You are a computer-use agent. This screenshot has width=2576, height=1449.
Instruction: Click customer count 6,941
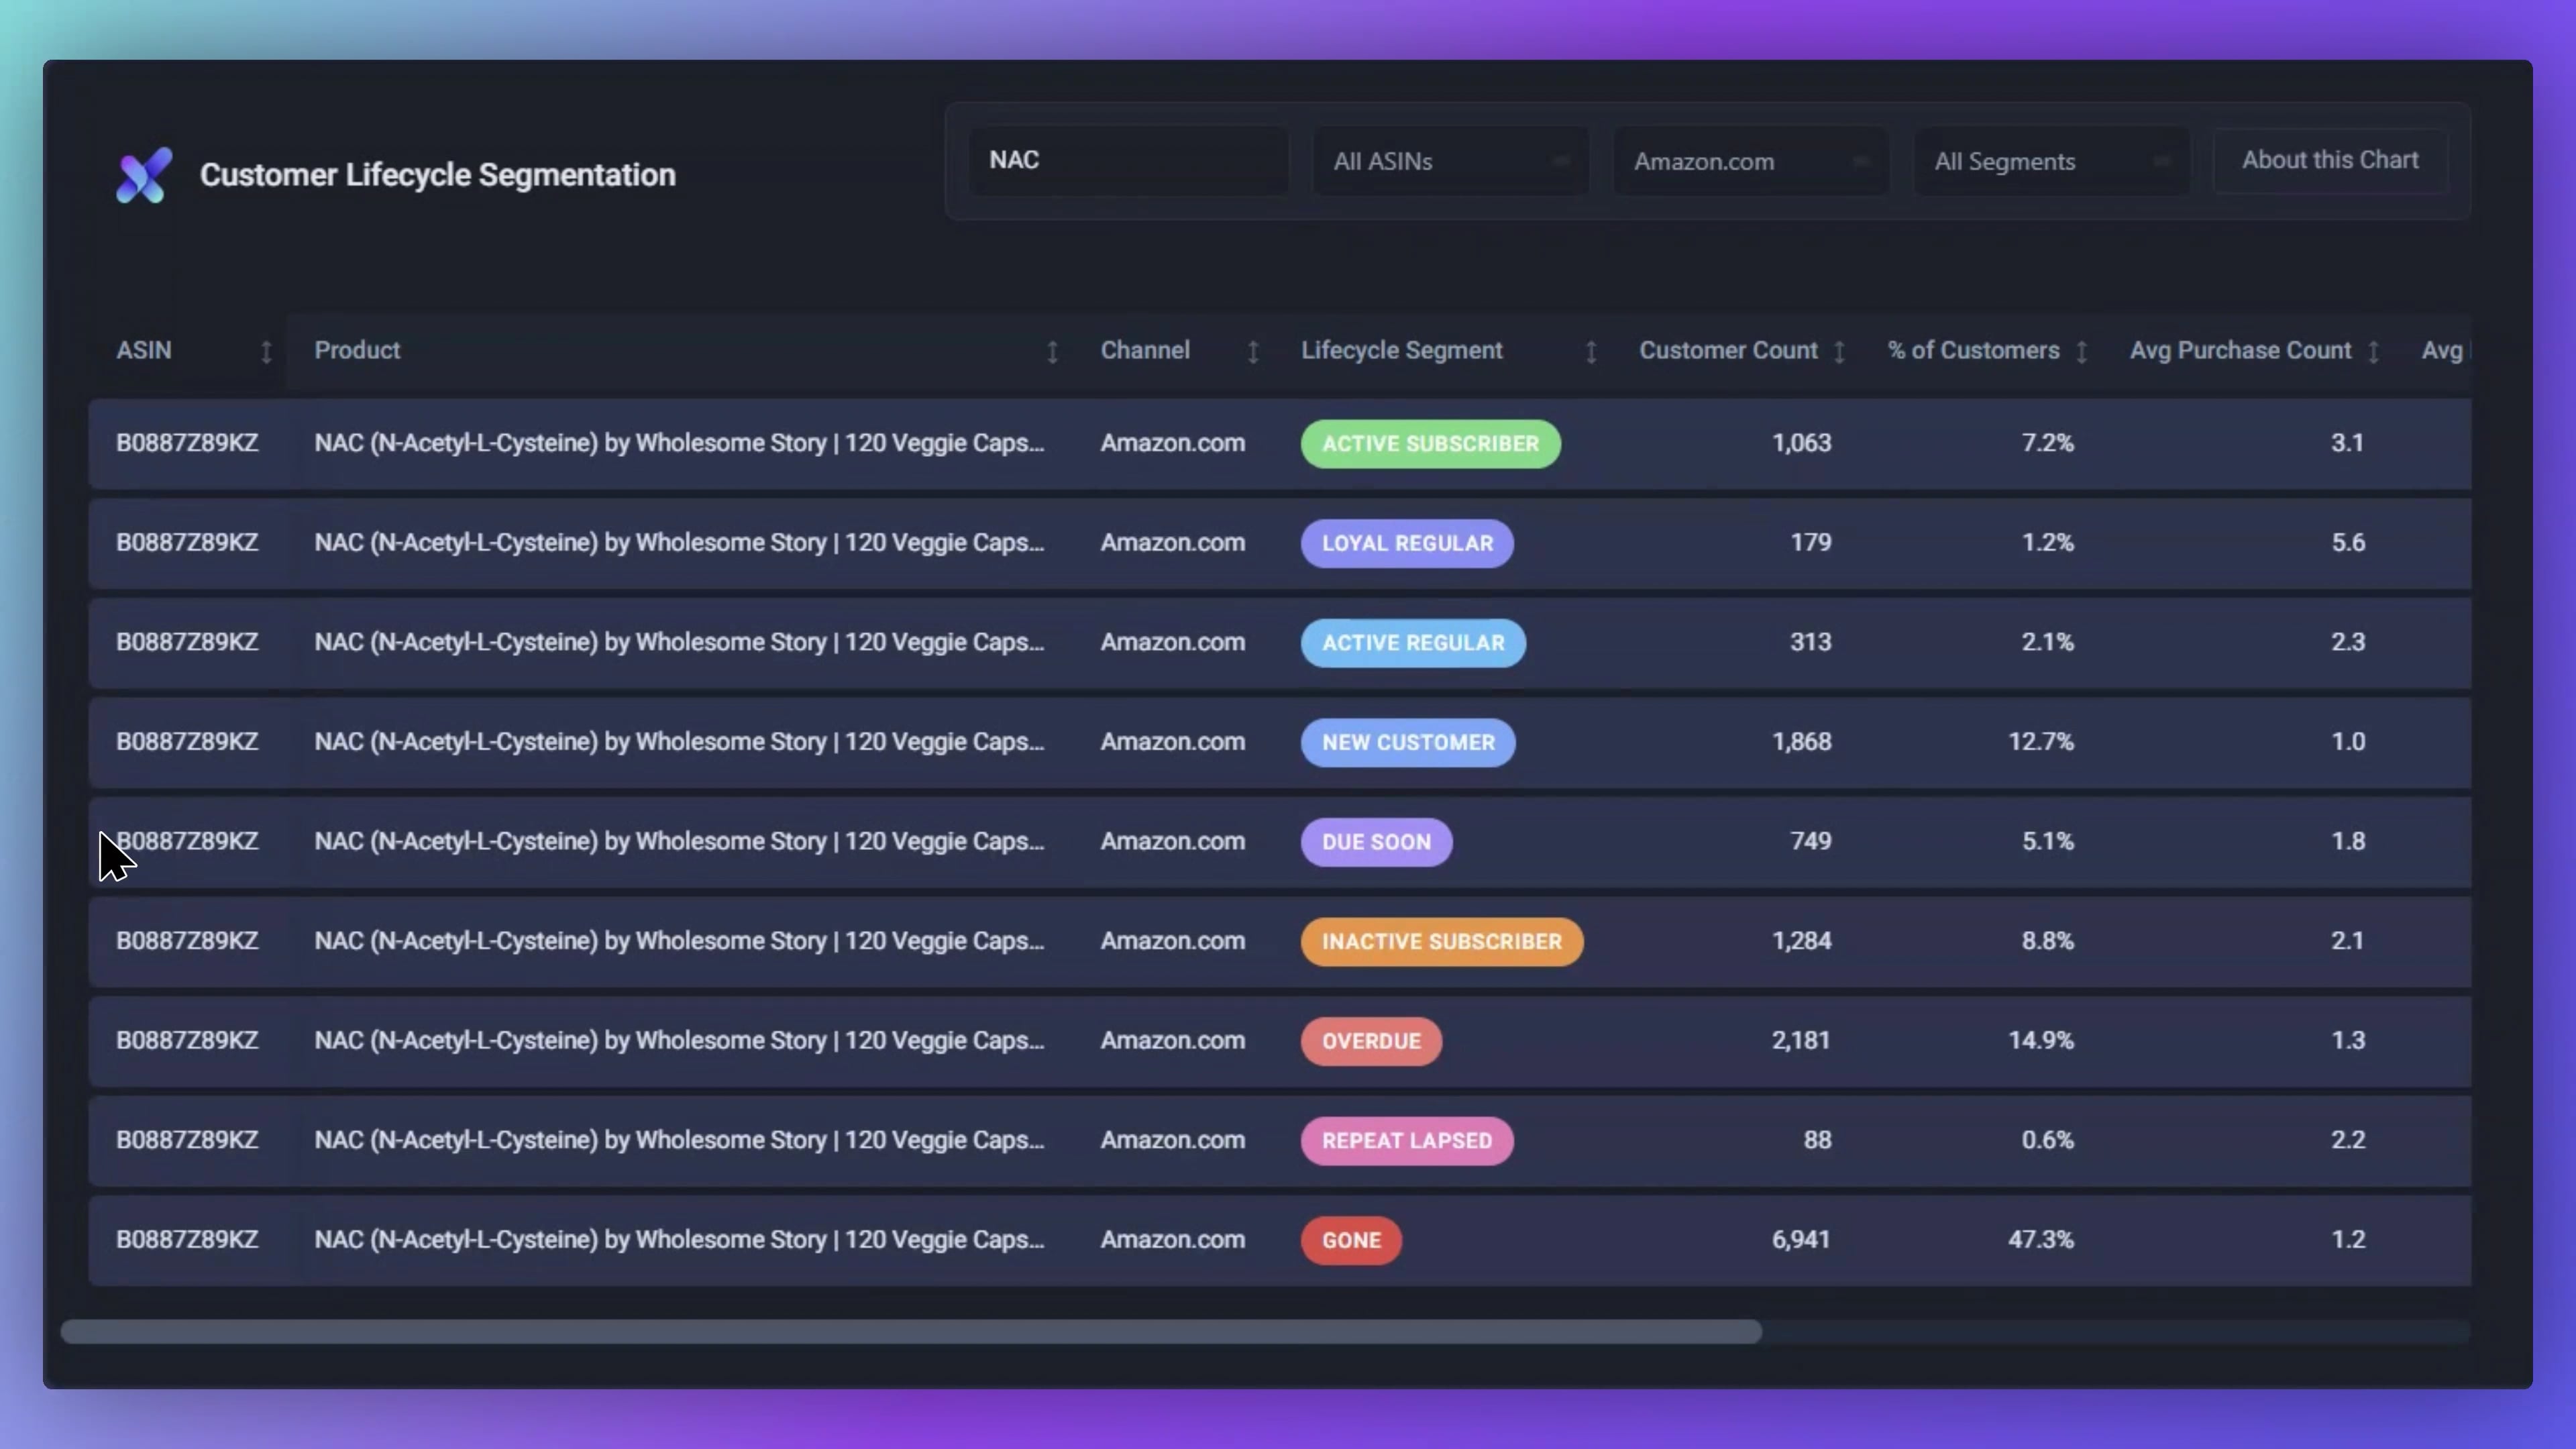1801,1240
